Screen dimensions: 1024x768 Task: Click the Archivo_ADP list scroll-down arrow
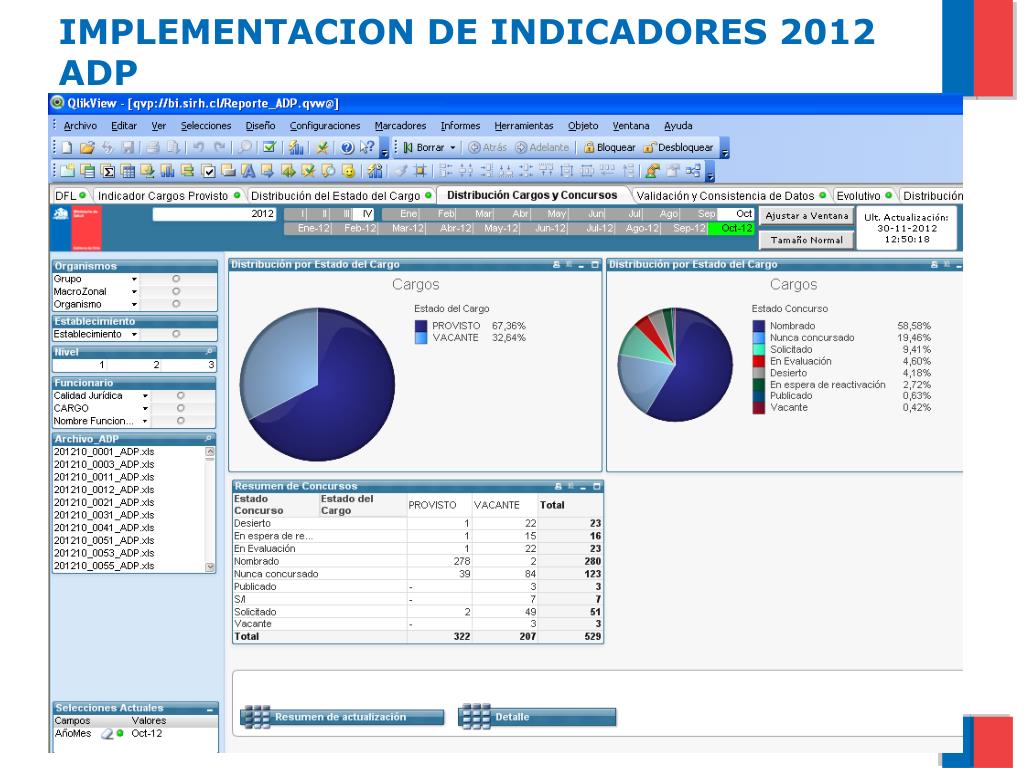pyautogui.click(x=210, y=567)
